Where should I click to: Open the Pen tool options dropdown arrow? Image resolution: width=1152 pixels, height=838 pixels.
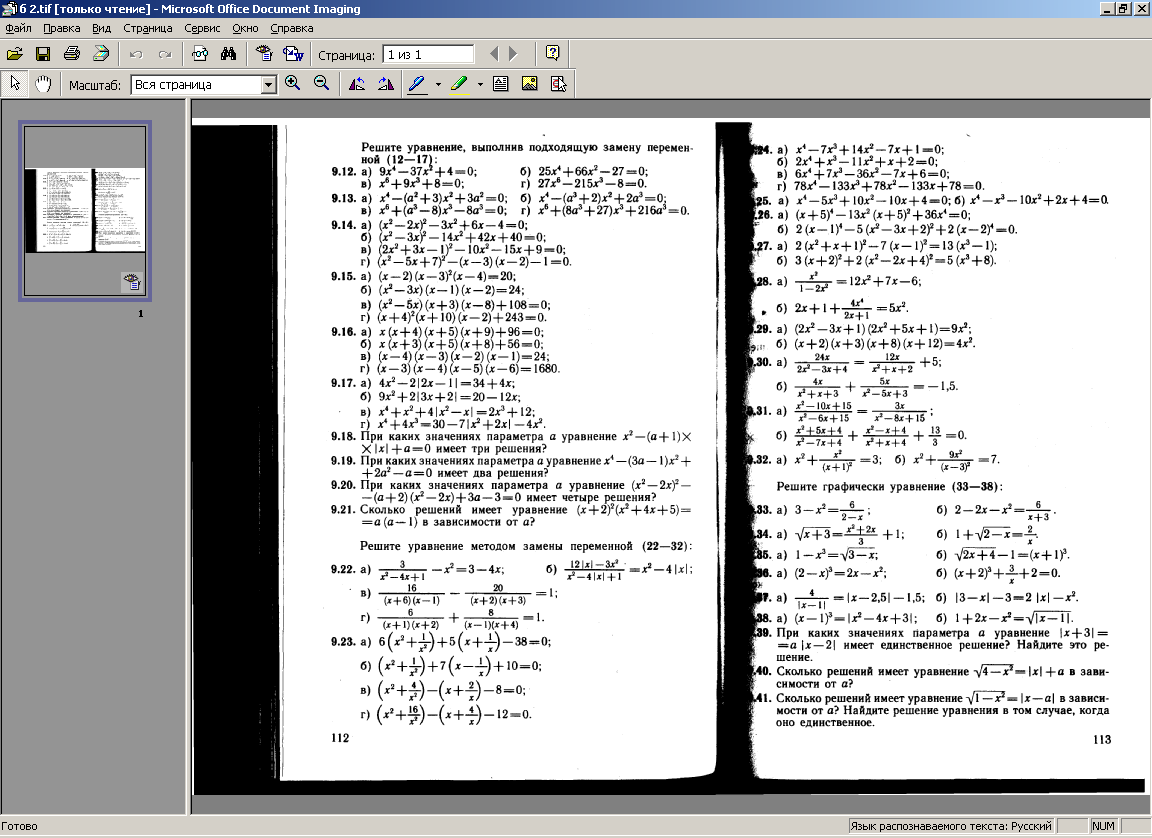438,84
